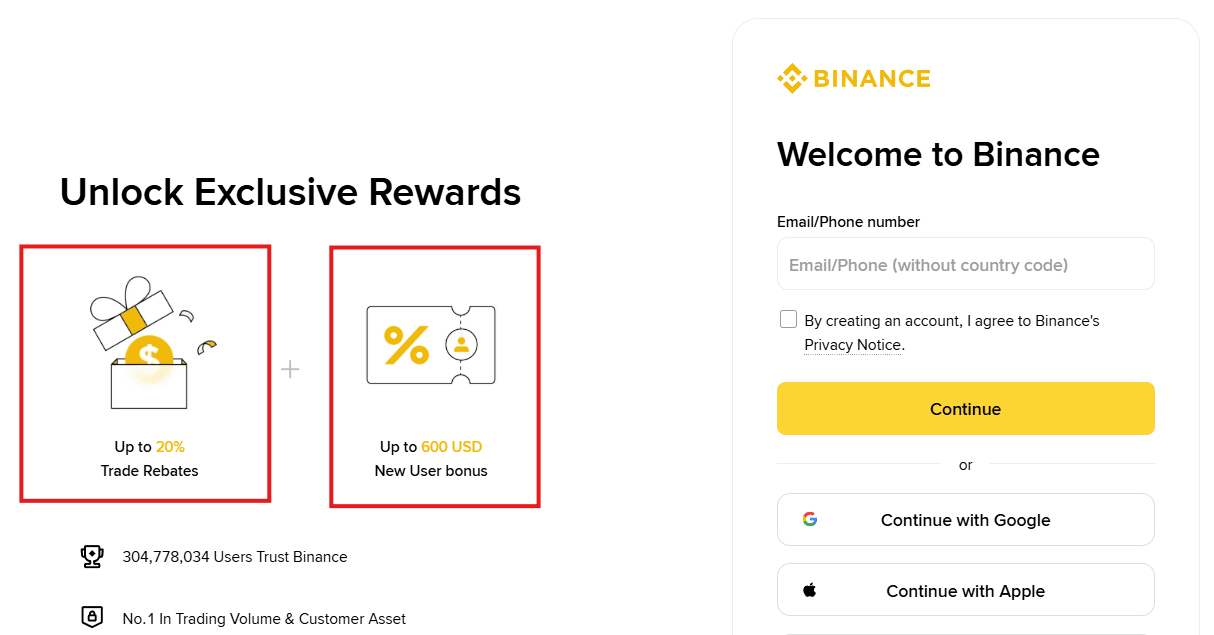The width and height of the screenshot is (1214, 635).
Task: Click the 'or' divider text
Action: [964, 464]
